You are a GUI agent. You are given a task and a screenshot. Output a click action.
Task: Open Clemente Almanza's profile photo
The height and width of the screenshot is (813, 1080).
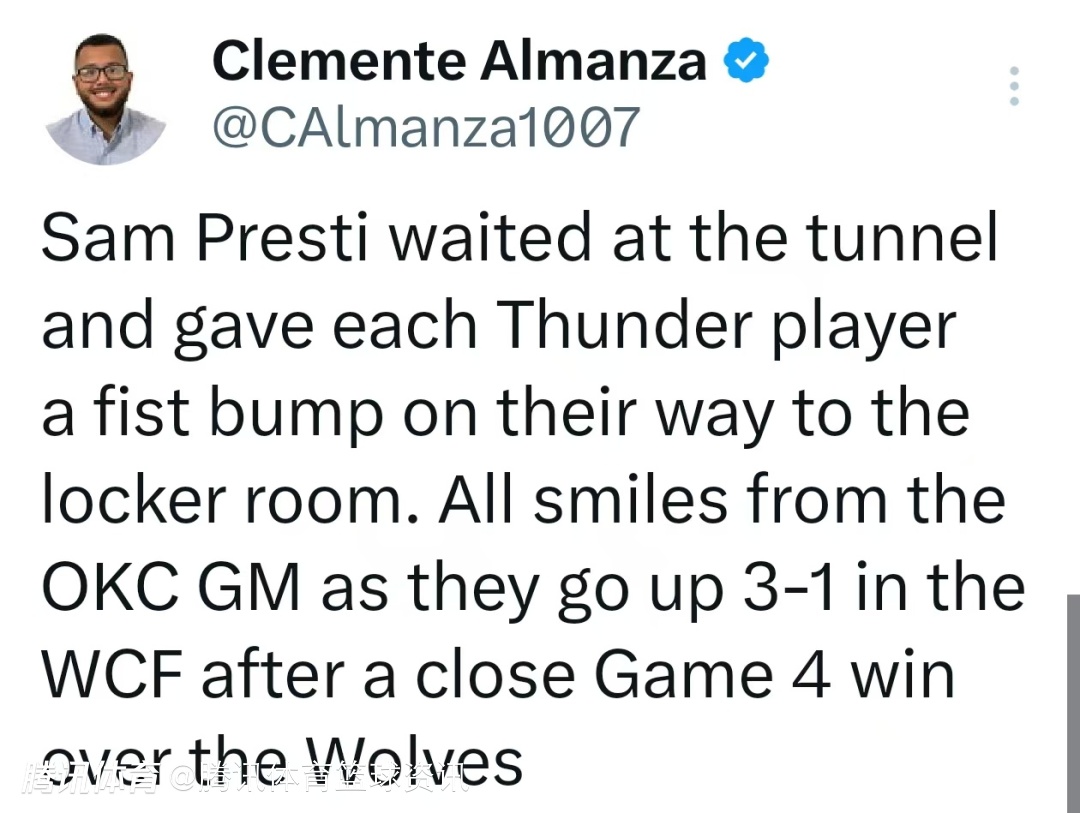click(x=106, y=99)
